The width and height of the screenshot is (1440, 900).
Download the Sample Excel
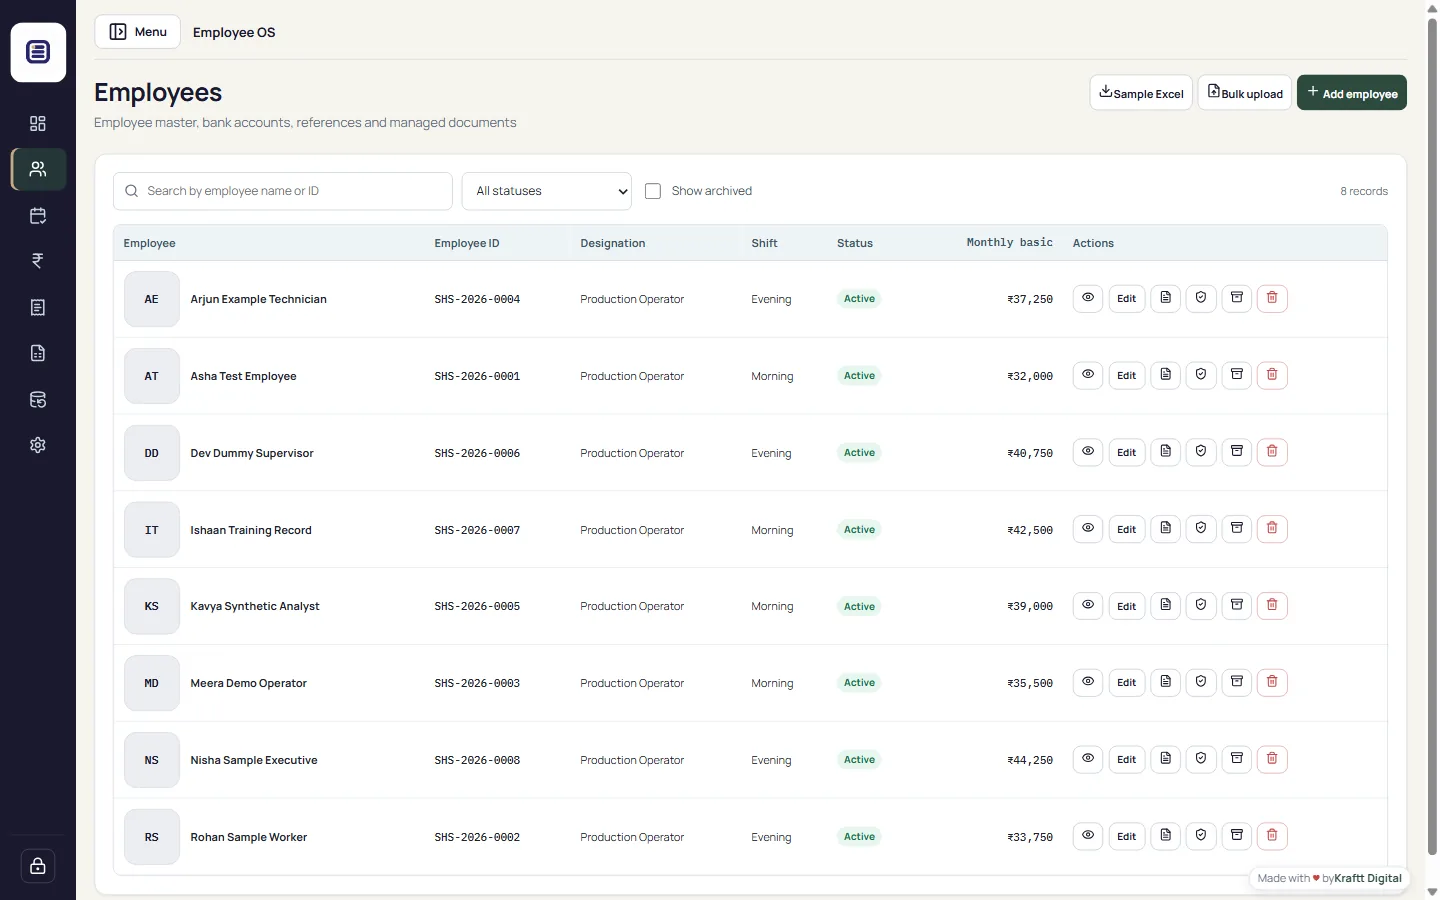tap(1141, 93)
